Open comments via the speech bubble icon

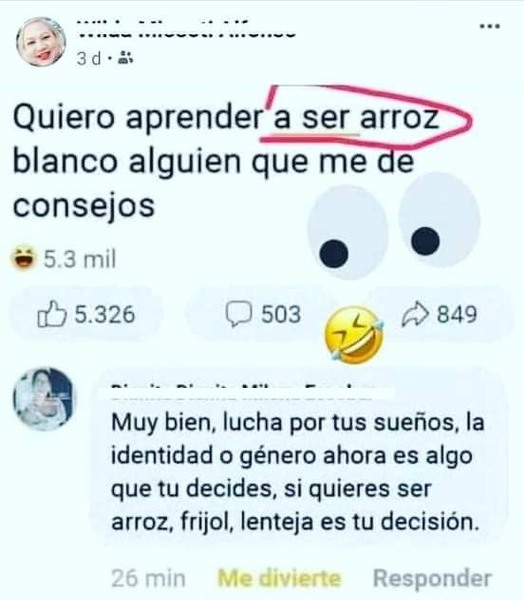(x=238, y=314)
